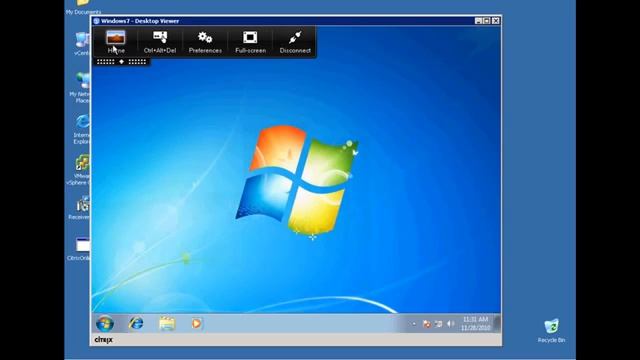Open the Windows 7 Start orb

(x=105, y=323)
